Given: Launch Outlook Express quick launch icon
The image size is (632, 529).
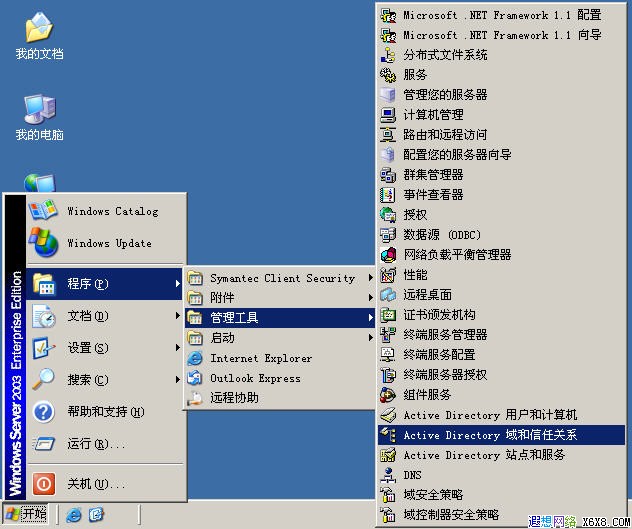Looking at the screenshot, I should tap(96, 514).
